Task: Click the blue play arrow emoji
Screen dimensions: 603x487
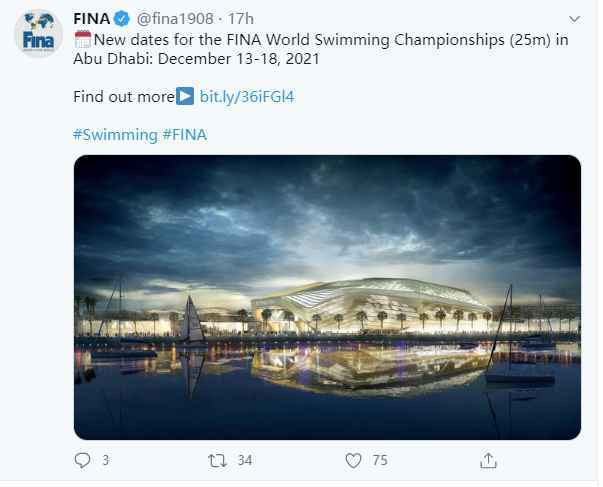Action: tap(185, 96)
